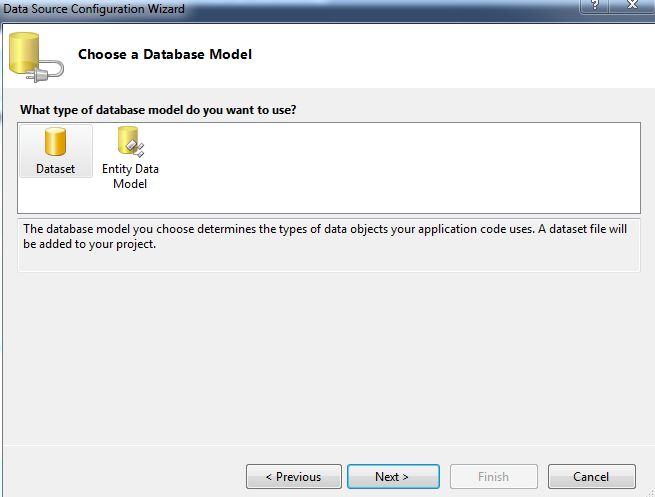The width and height of the screenshot is (655, 497).
Task: Click the Entity Data Model text label
Action: click(x=130, y=176)
